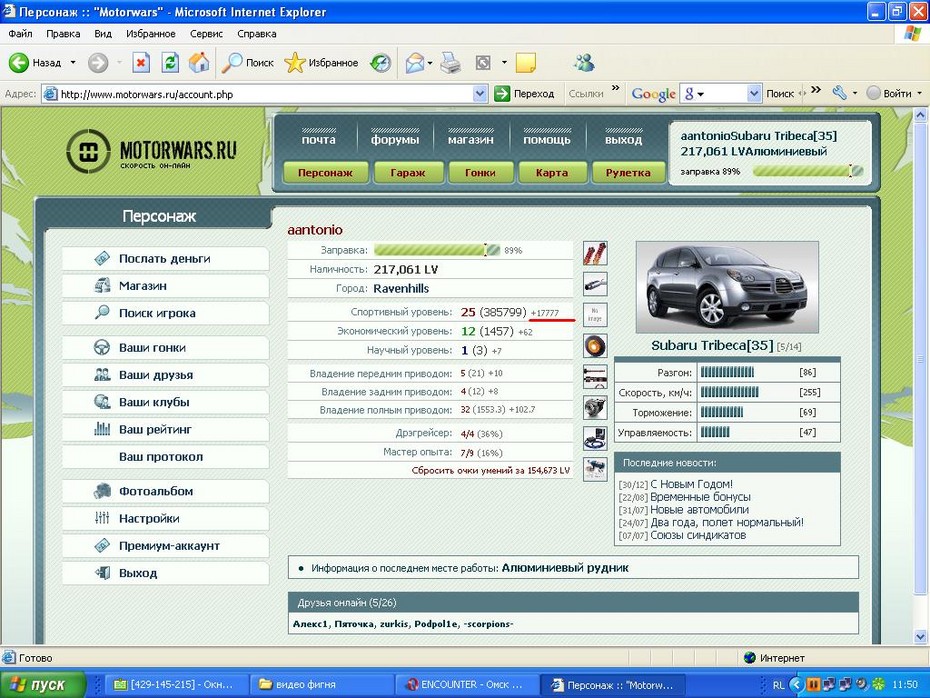Open the Файл menu
Image resolution: width=930 pixels, height=698 pixels.
click(x=20, y=34)
